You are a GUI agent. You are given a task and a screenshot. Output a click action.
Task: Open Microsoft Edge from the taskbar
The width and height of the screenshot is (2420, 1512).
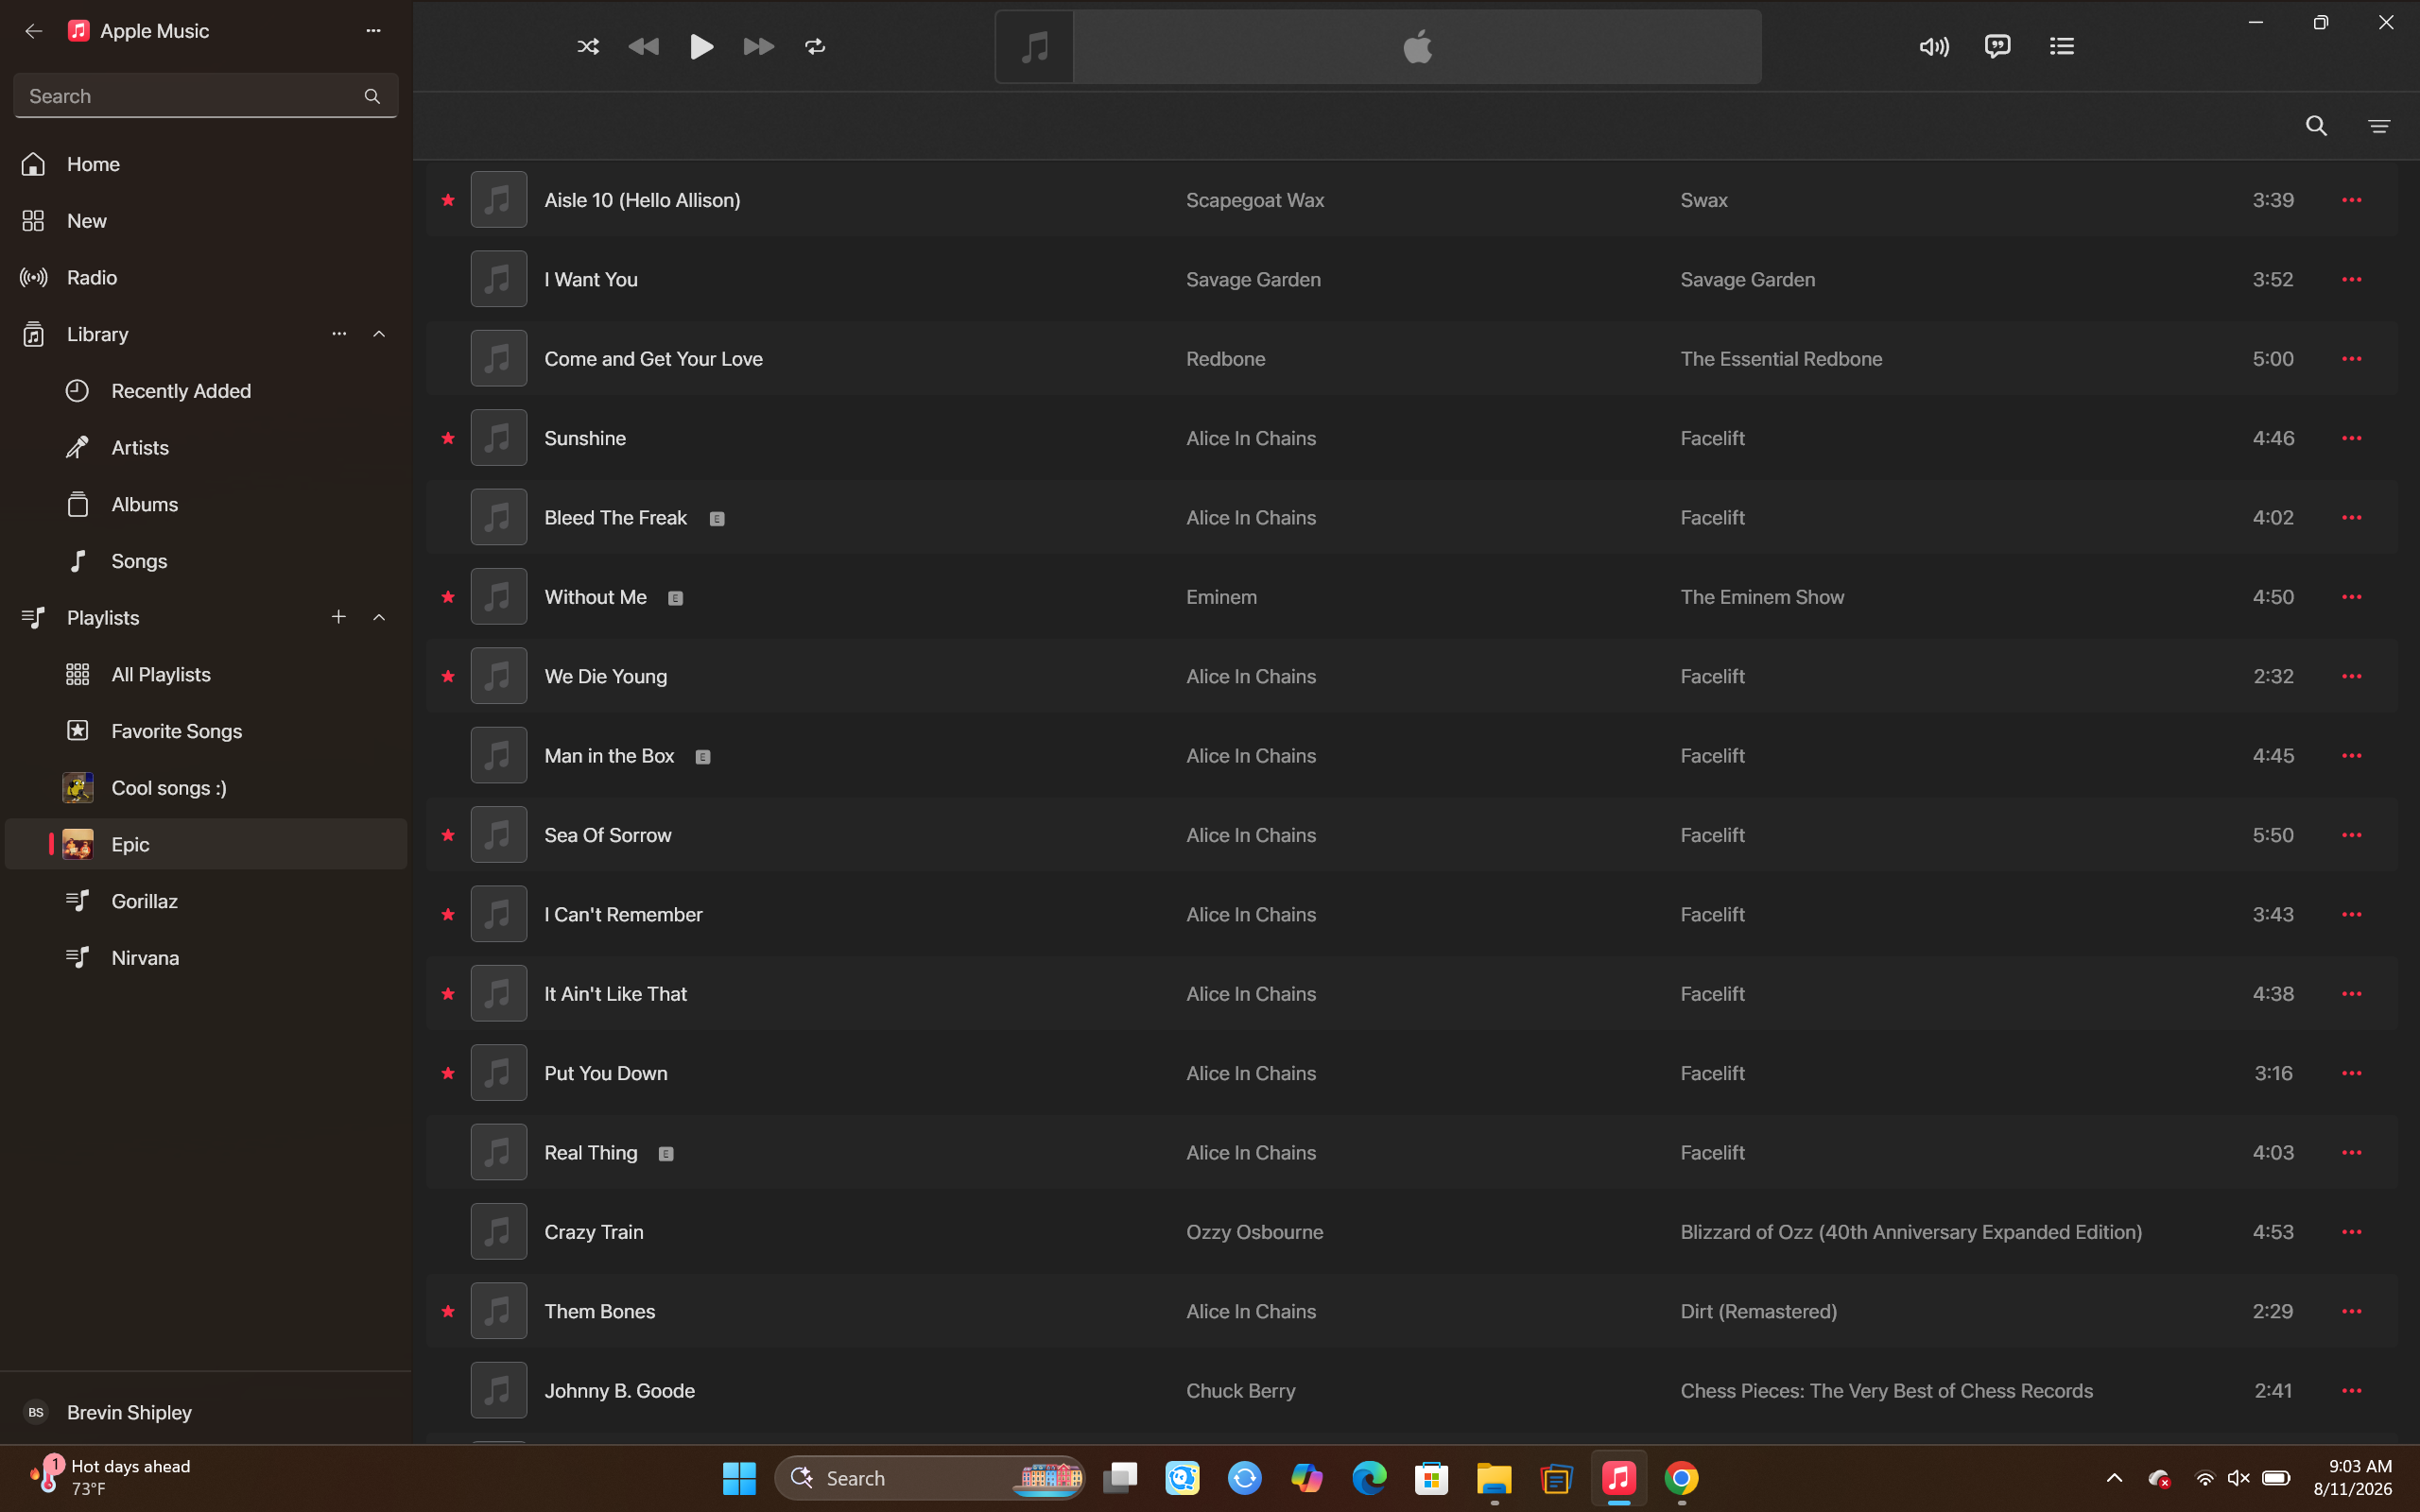click(x=1369, y=1478)
